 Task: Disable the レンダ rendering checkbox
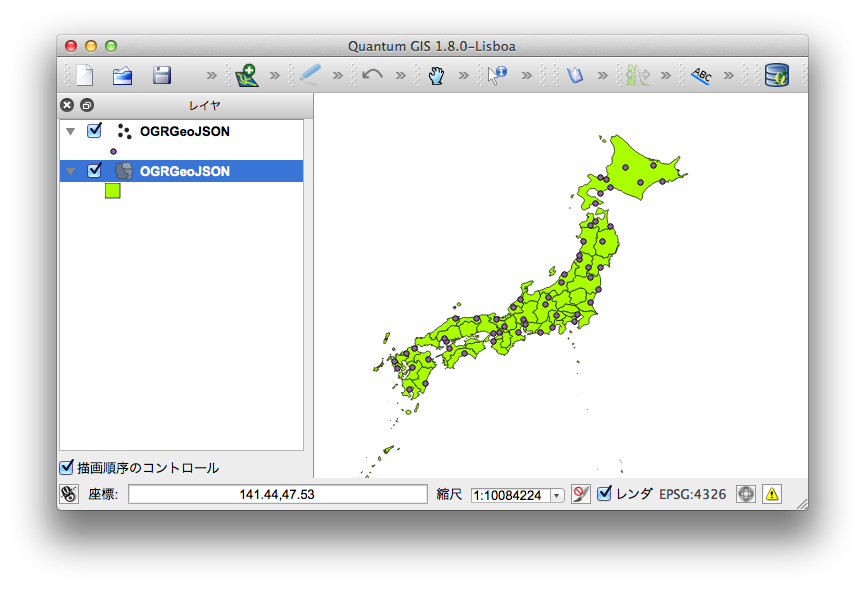click(x=605, y=493)
